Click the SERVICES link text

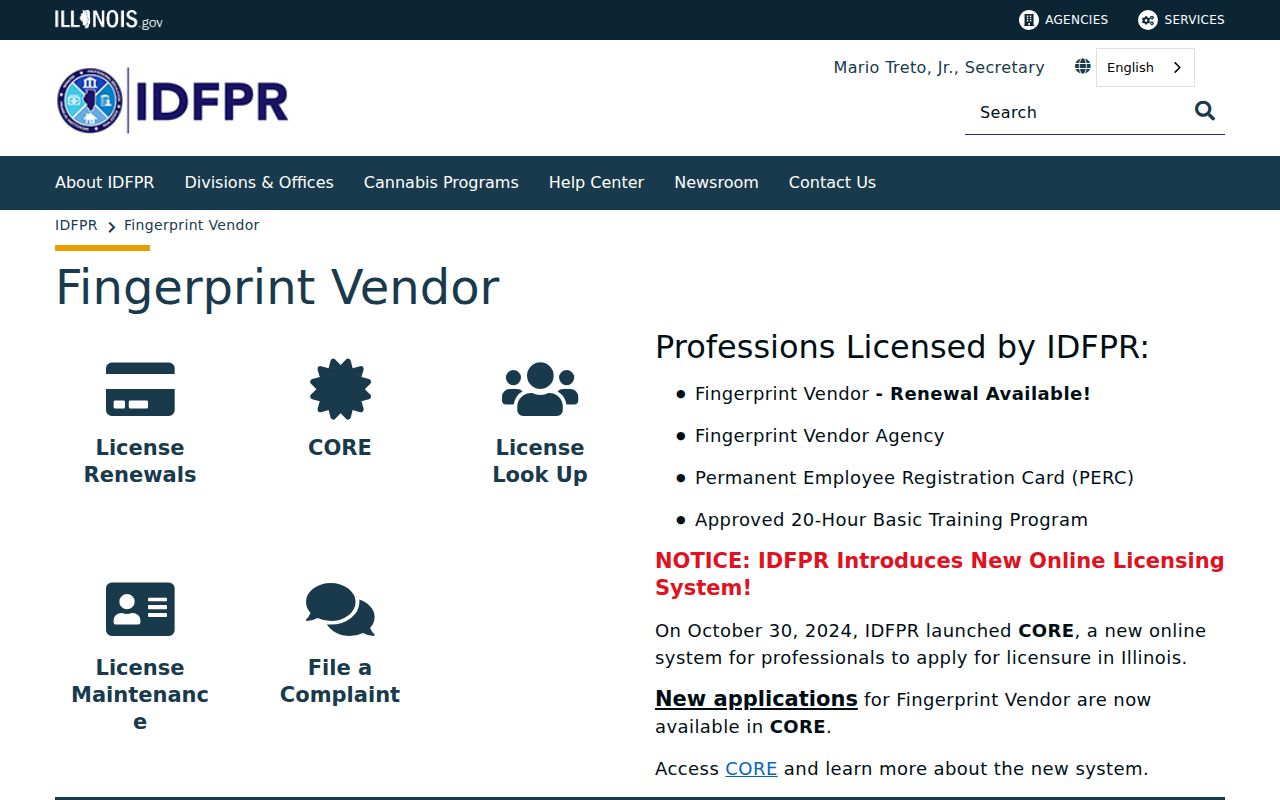(1194, 20)
